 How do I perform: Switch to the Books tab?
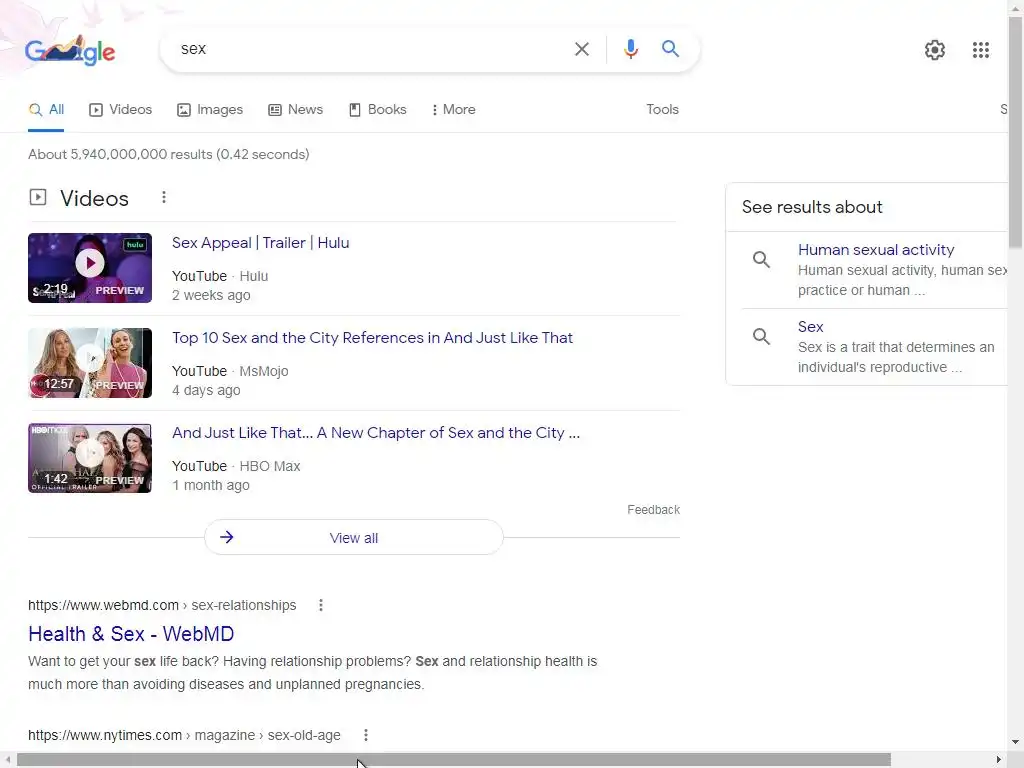pos(377,110)
